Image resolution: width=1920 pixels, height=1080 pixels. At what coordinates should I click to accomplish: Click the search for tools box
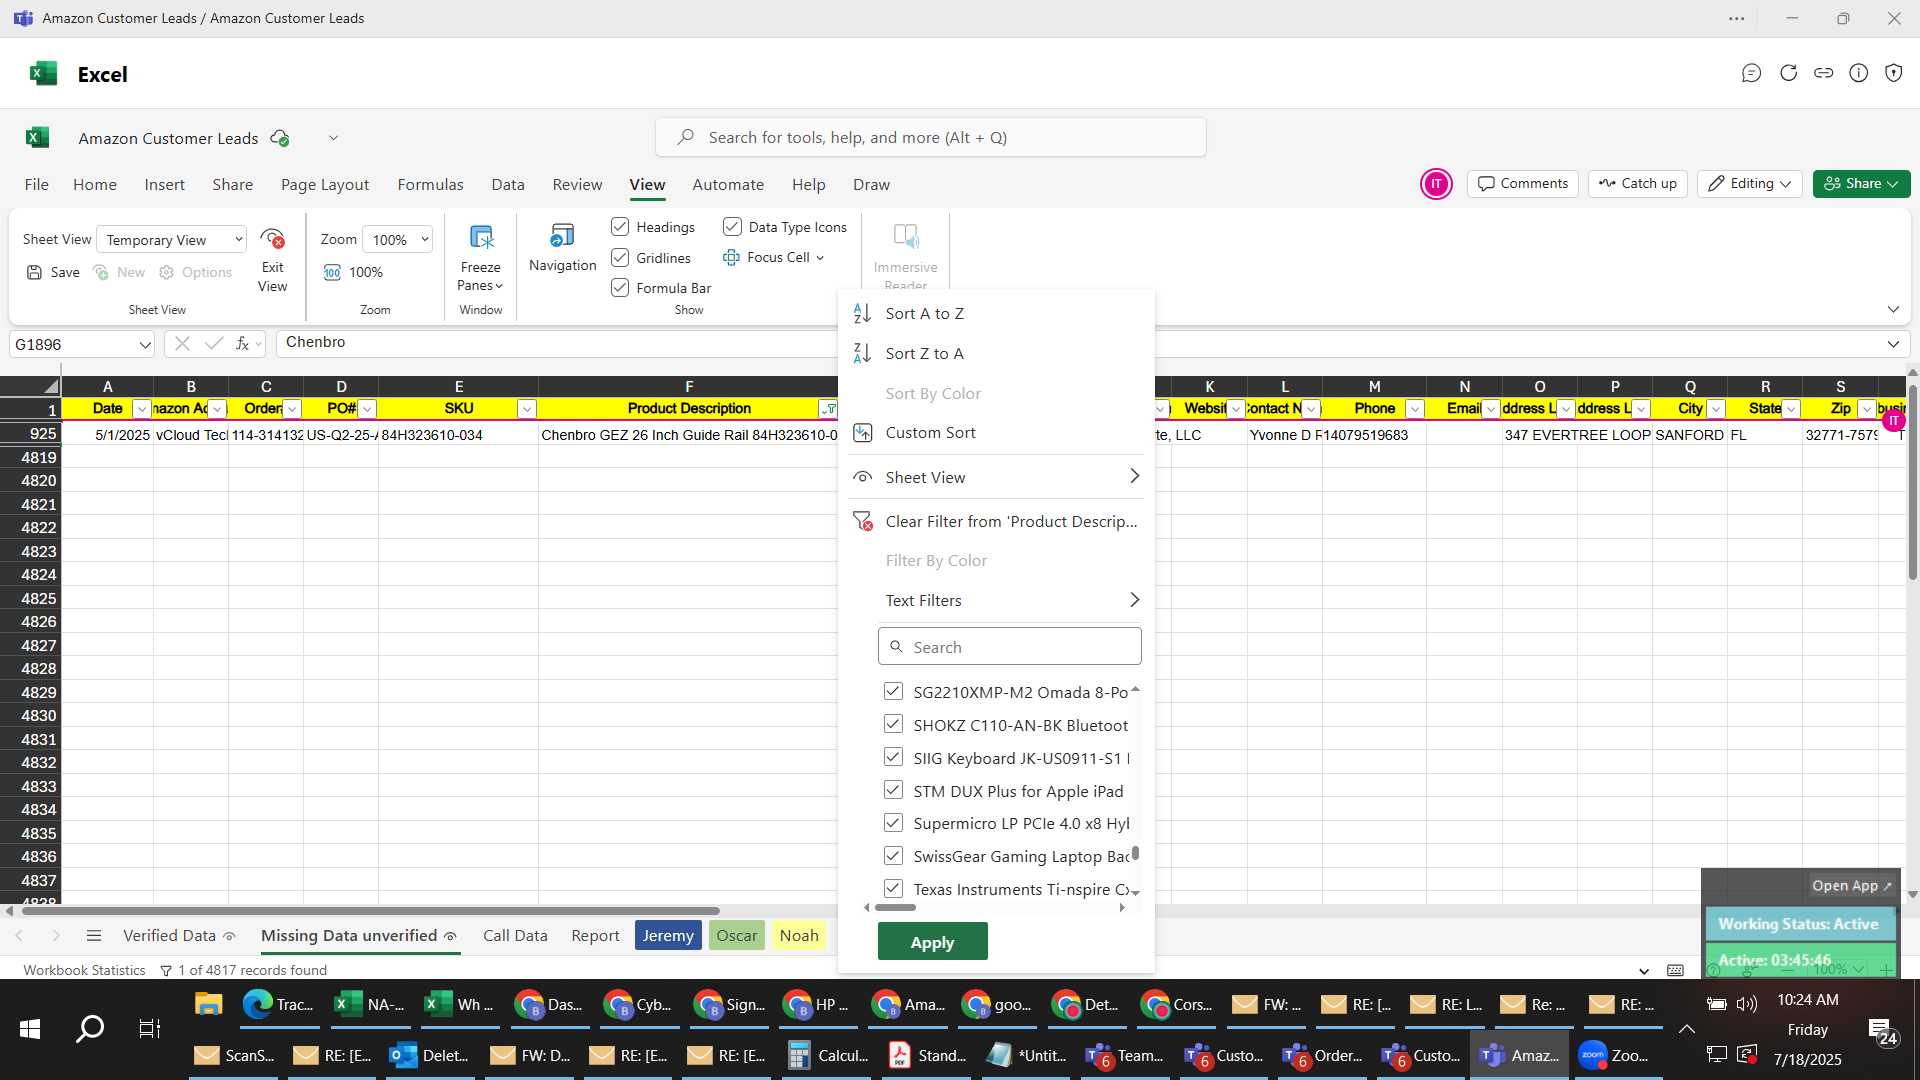pos(930,137)
